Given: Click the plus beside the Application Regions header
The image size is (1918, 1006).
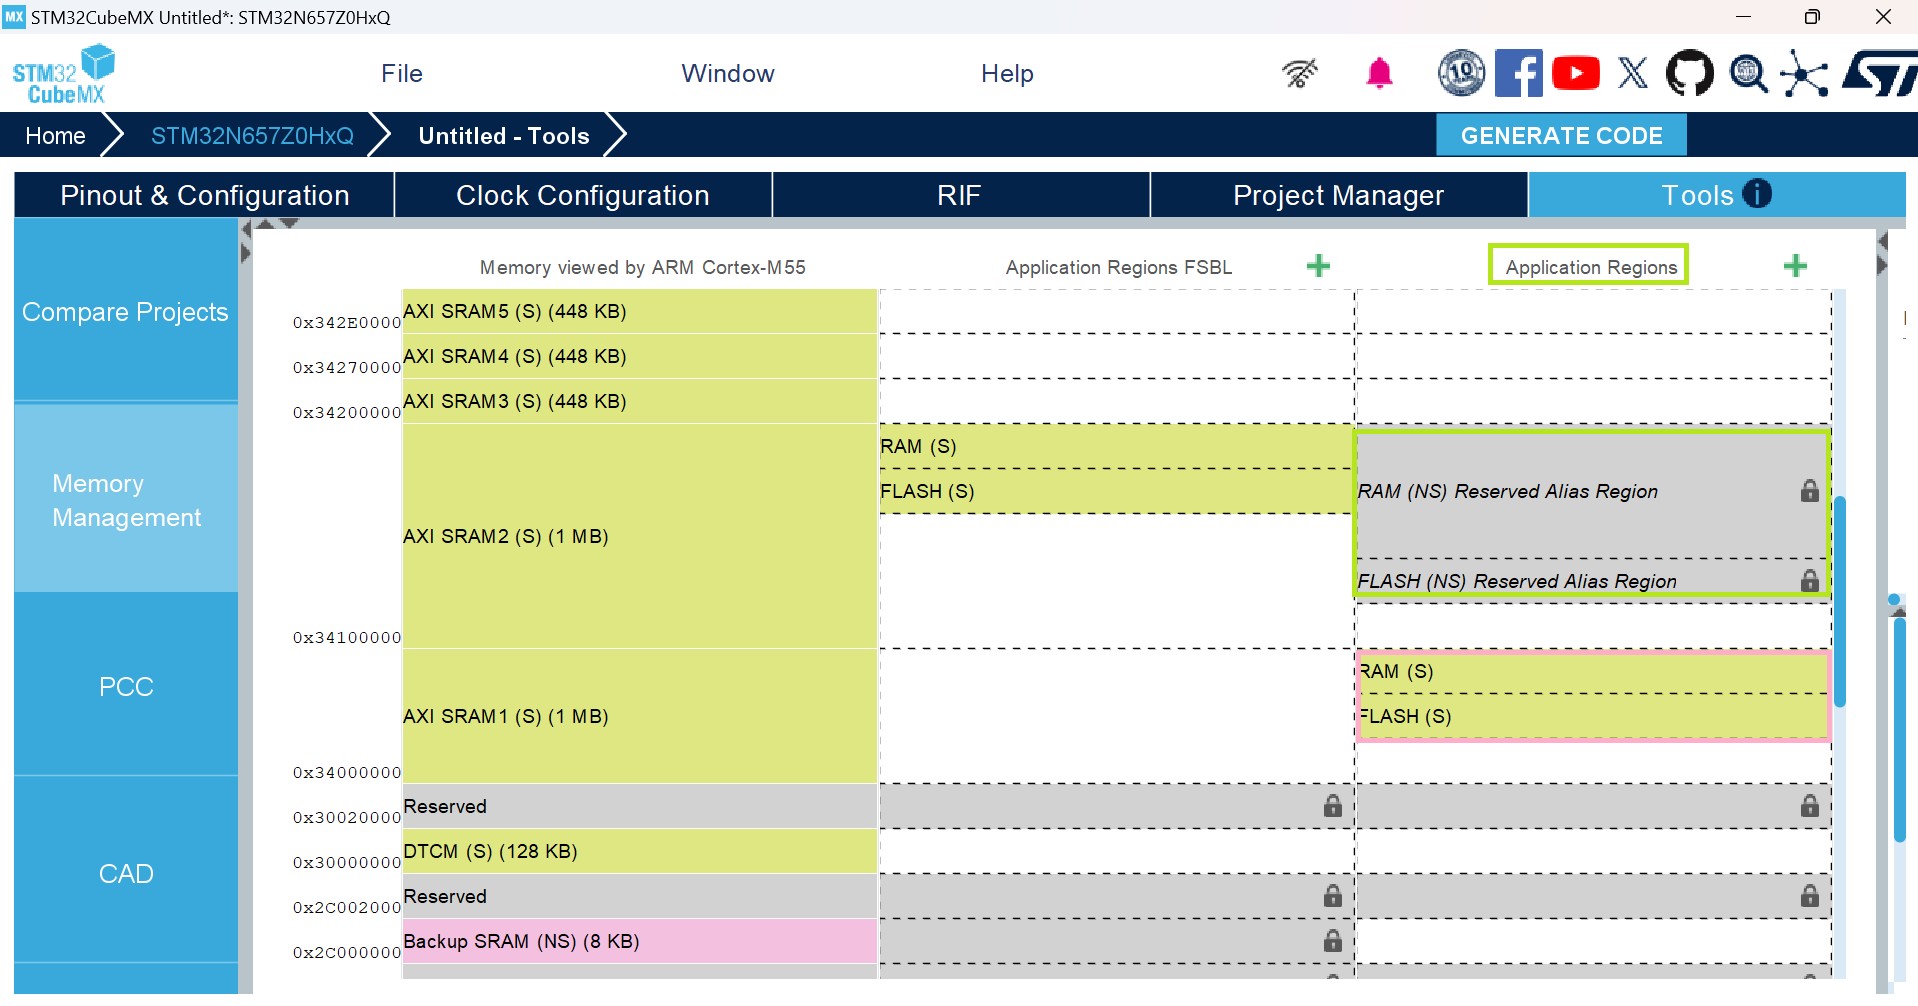Looking at the screenshot, I should [1796, 266].
